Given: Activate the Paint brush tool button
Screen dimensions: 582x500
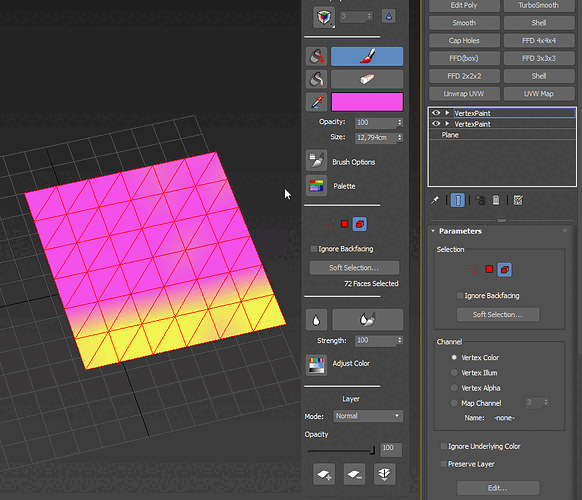Looking at the screenshot, I should 367,56.
